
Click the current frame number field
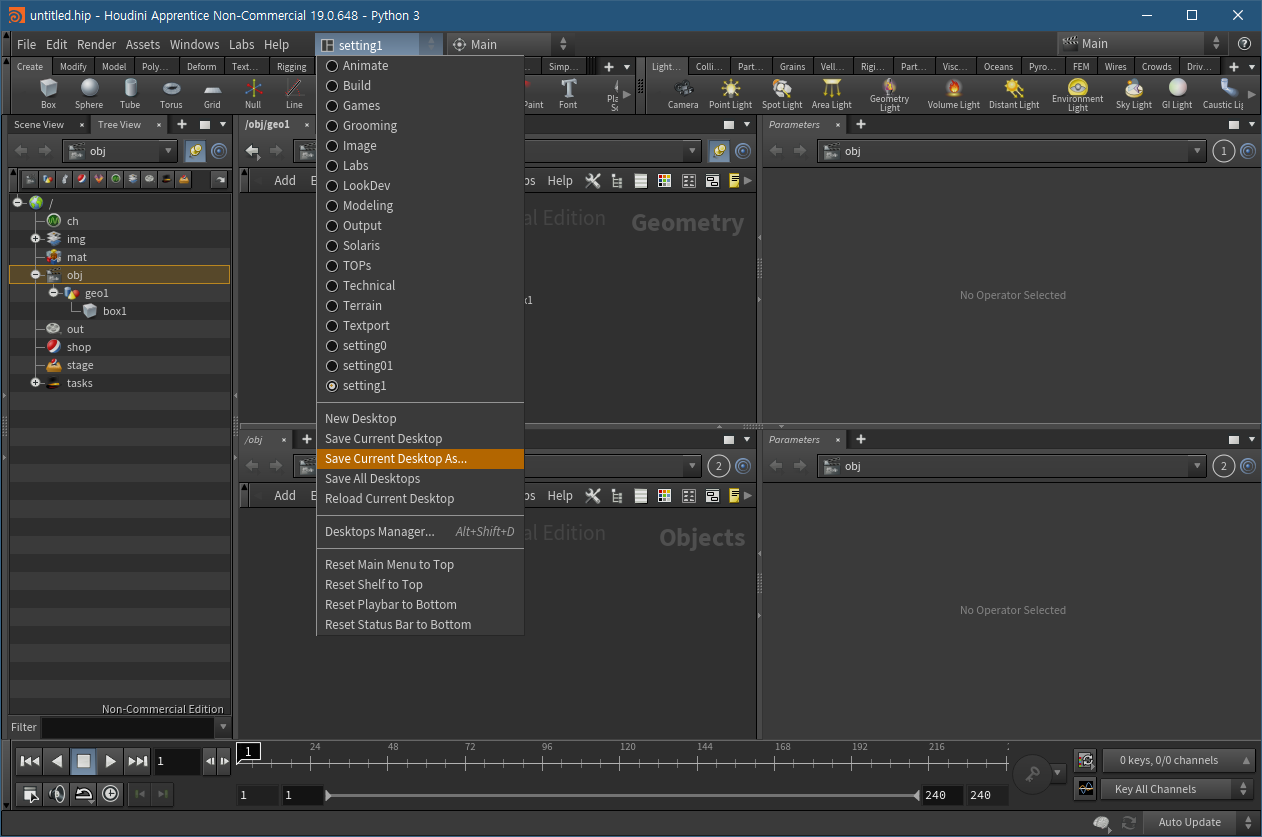(177, 761)
